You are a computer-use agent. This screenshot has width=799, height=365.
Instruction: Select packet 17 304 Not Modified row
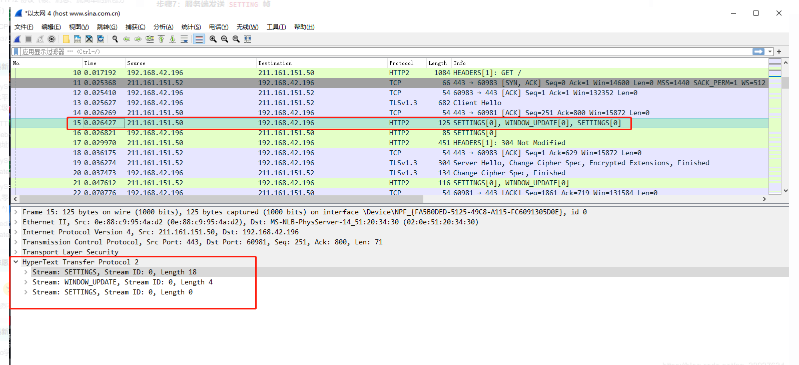389,143
